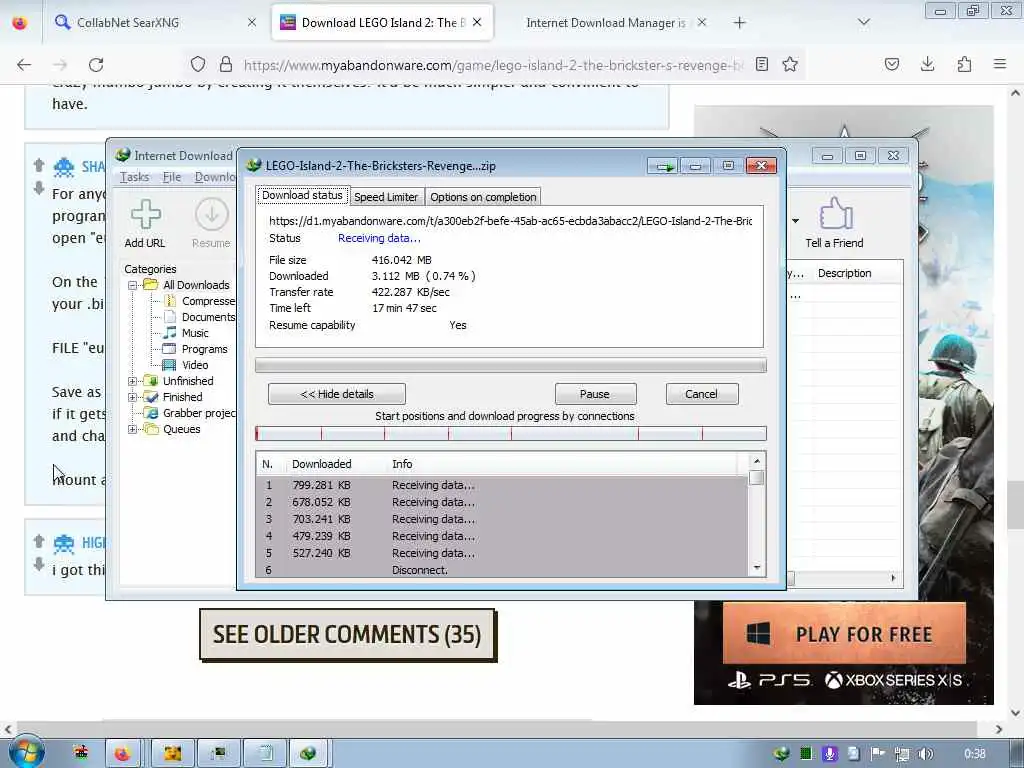Click connection row 4 with 479.239 KB
This screenshot has width=1024, height=768.
502,536
